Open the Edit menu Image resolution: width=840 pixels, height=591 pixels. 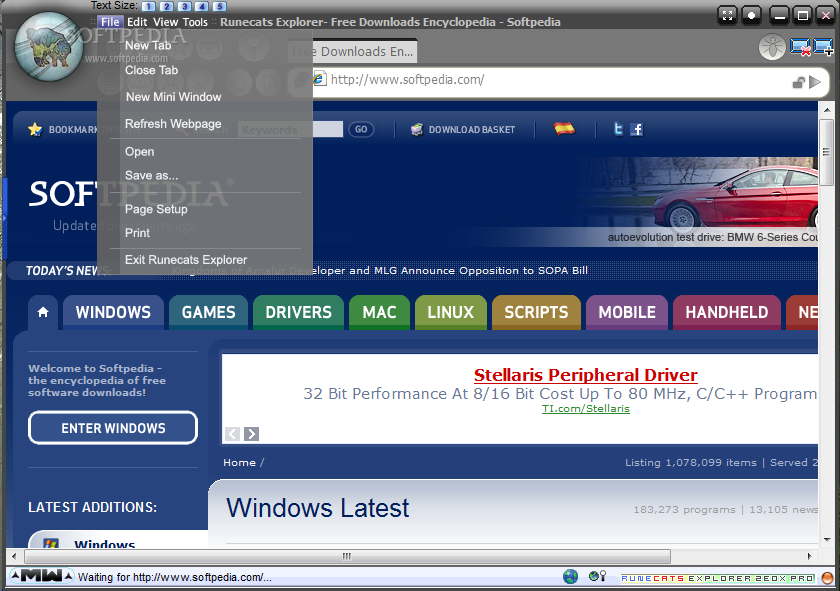point(137,22)
